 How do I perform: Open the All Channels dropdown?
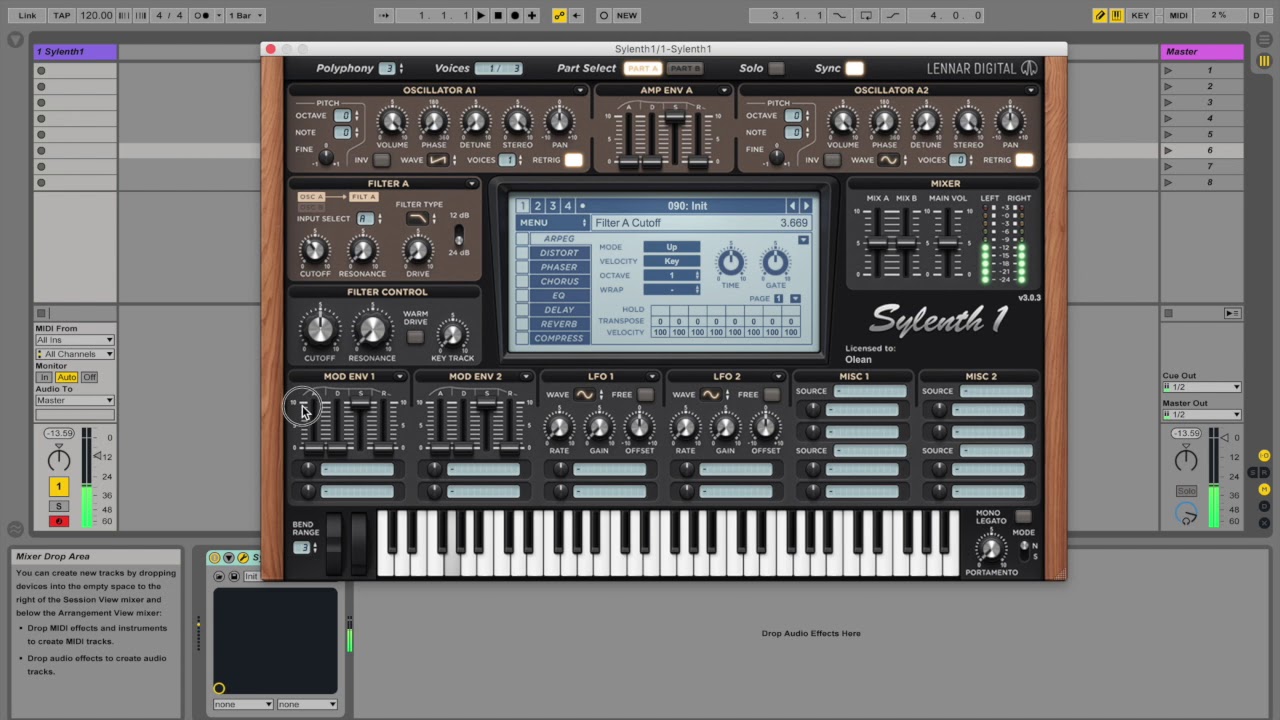coord(75,354)
